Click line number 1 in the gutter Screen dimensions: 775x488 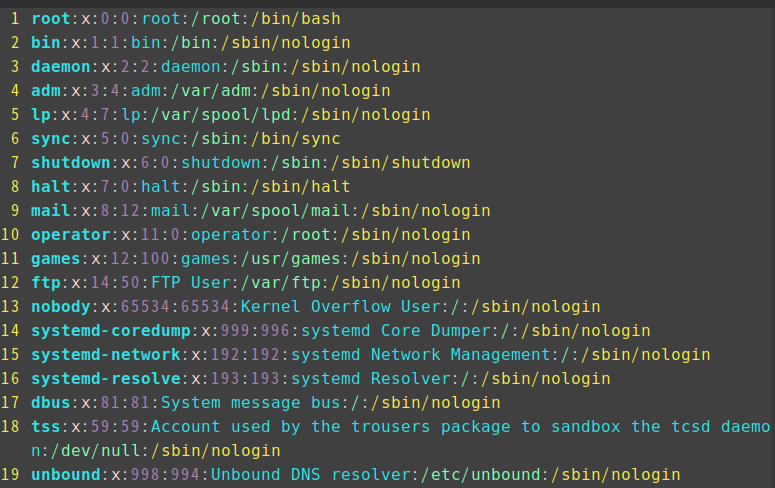[x=14, y=19]
